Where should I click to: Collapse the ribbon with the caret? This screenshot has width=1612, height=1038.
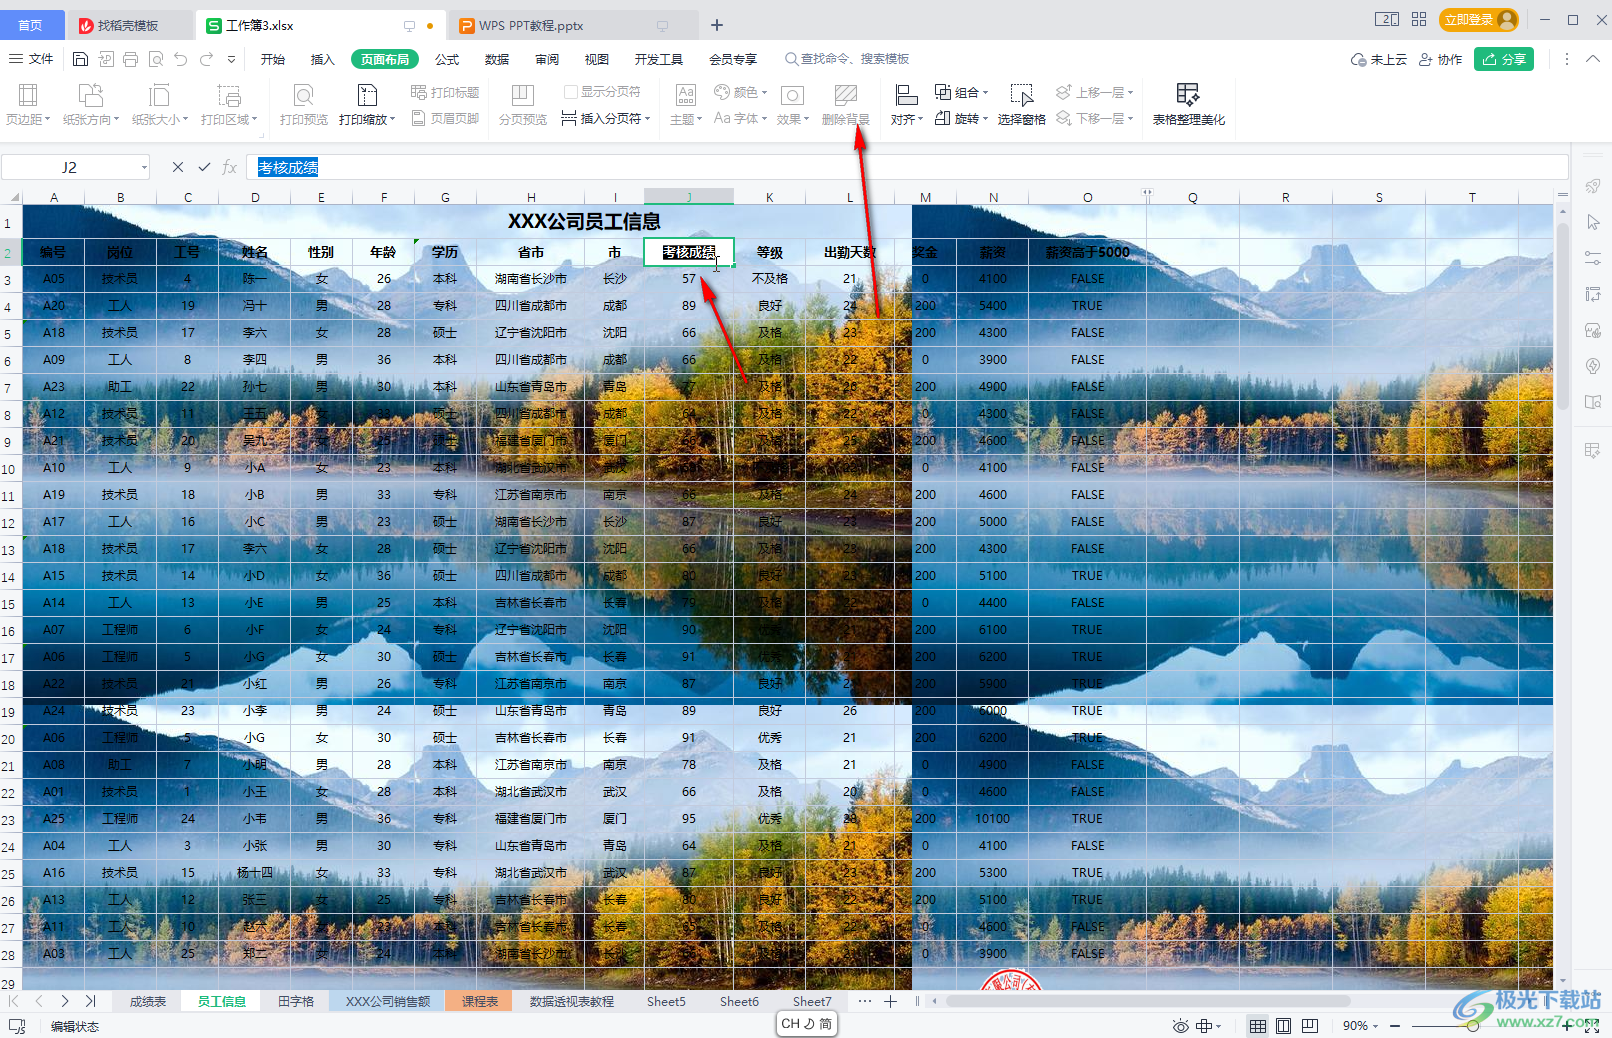1593,59
